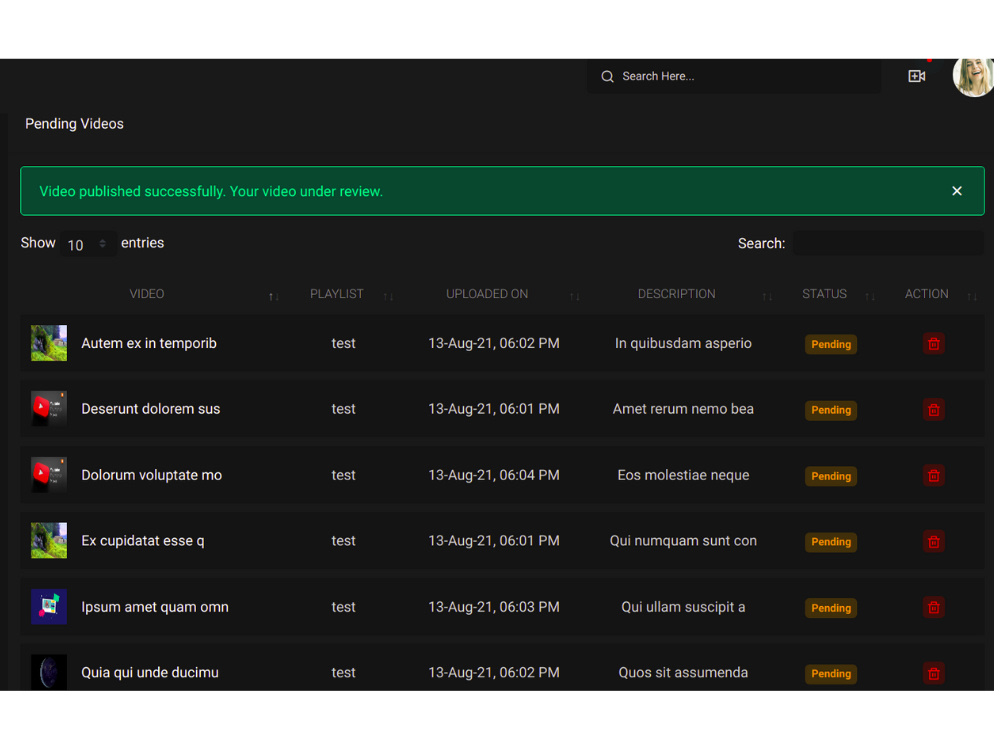Click the table Search input field
The image size is (1000, 750).
pyautogui.click(x=888, y=243)
